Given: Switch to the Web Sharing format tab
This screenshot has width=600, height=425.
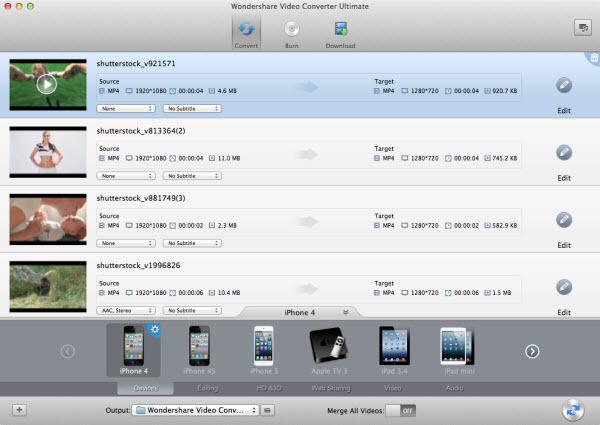Looking at the screenshot, I should 331,388.
